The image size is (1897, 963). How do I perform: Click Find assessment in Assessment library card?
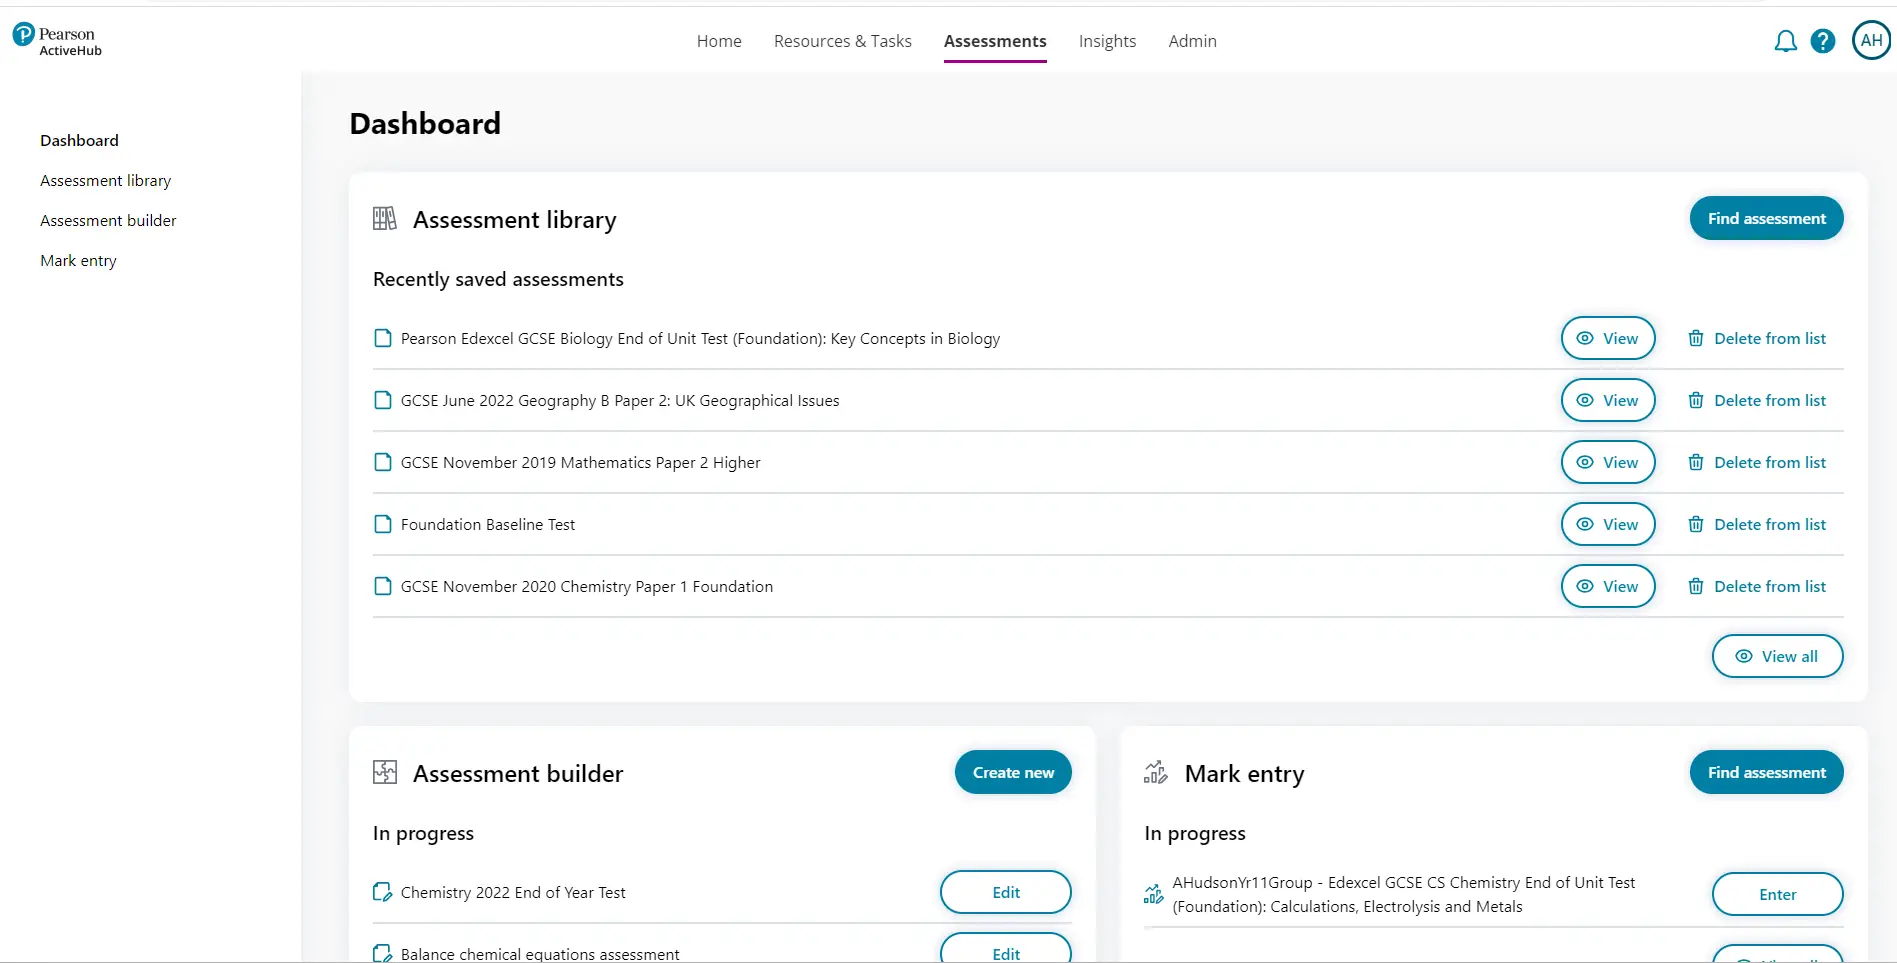tap(1766, 218)
